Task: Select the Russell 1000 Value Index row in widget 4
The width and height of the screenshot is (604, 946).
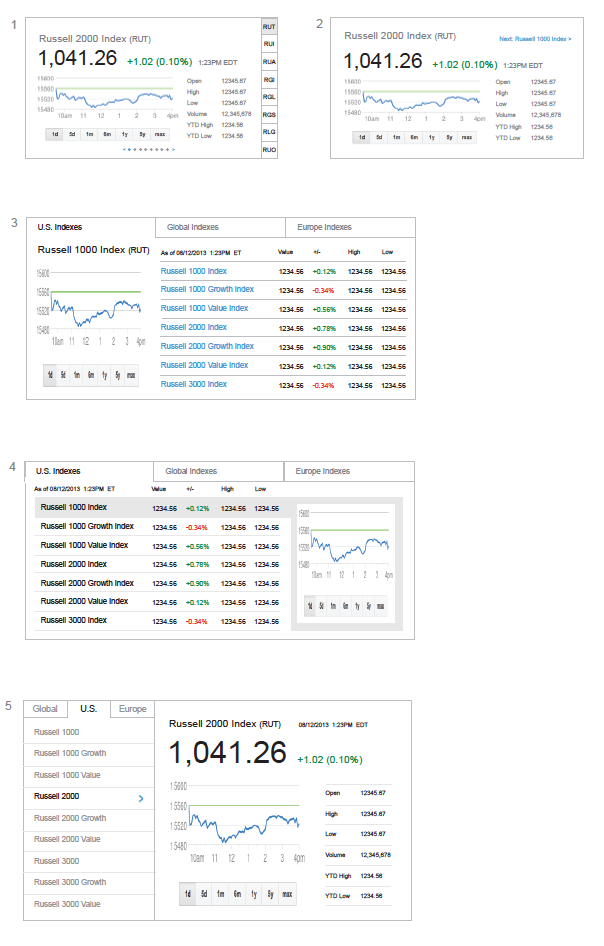Action: [x=84, y=545]
